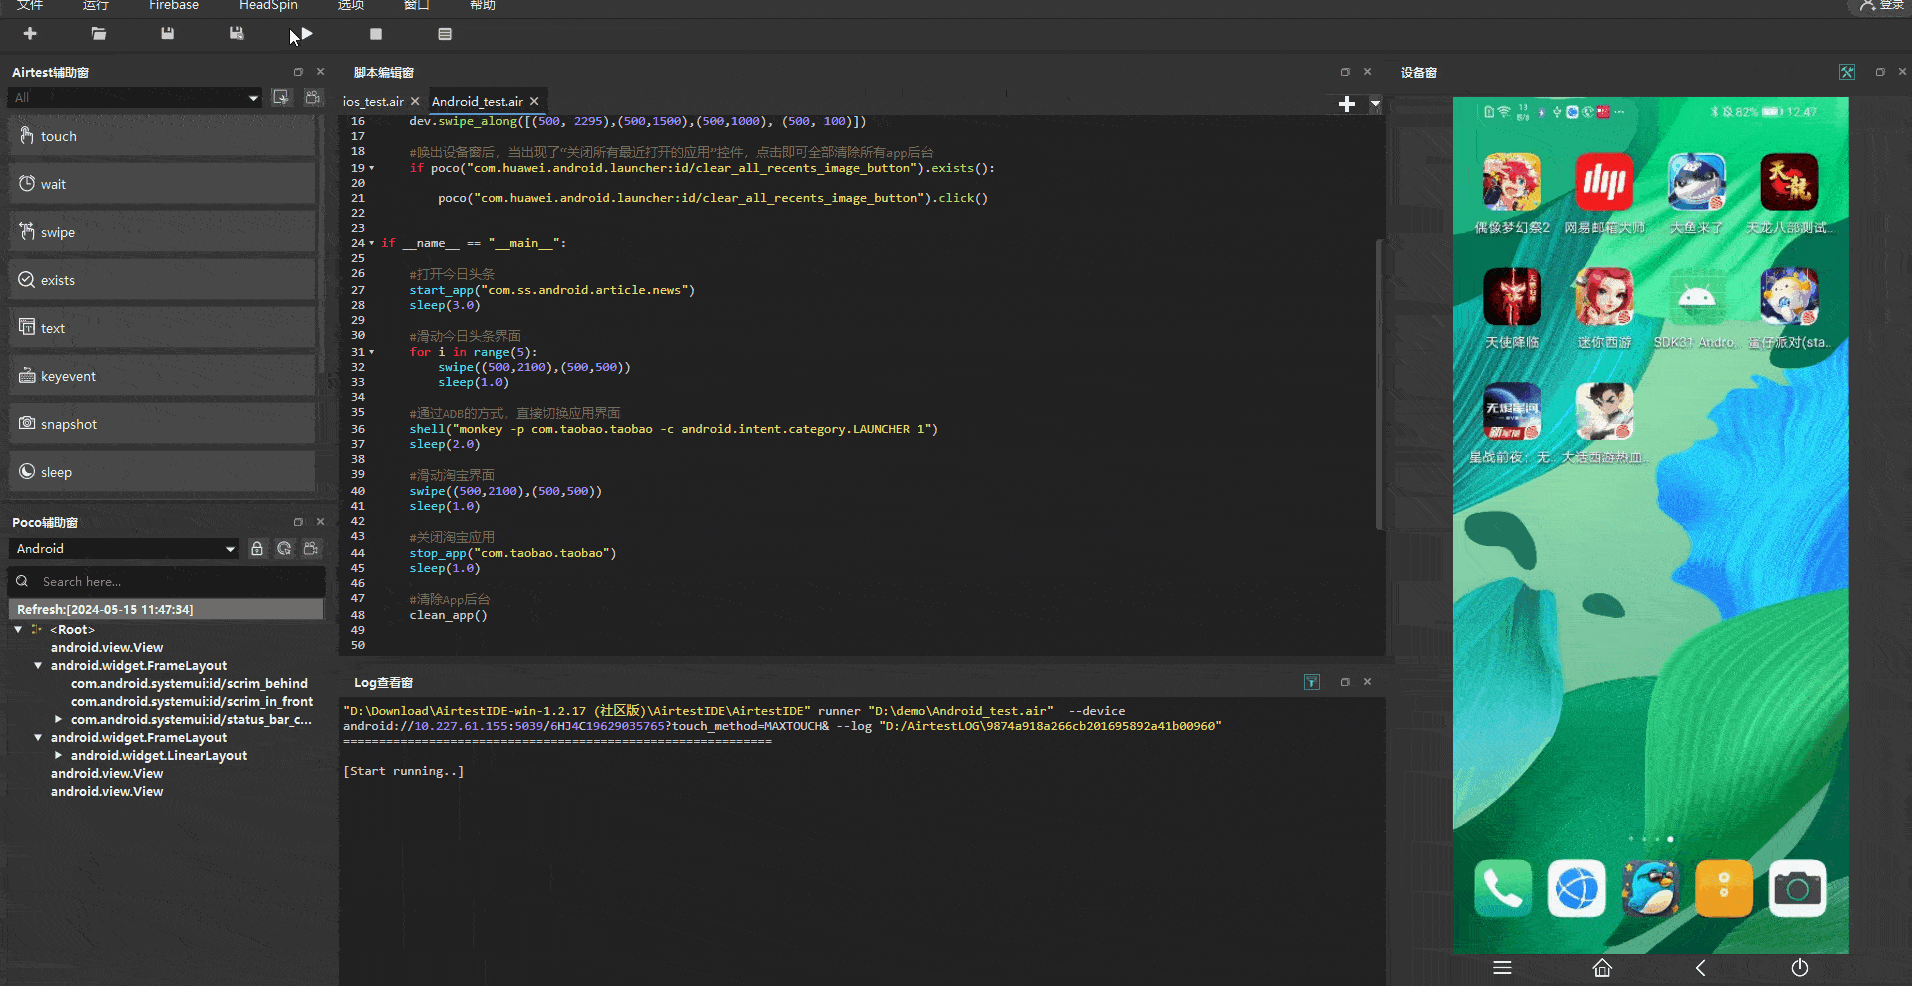The height and width of the screenshot is (986, 1912).
Task: Open the Android mode dropdown in Poco panel
Action: click(125, 549)
